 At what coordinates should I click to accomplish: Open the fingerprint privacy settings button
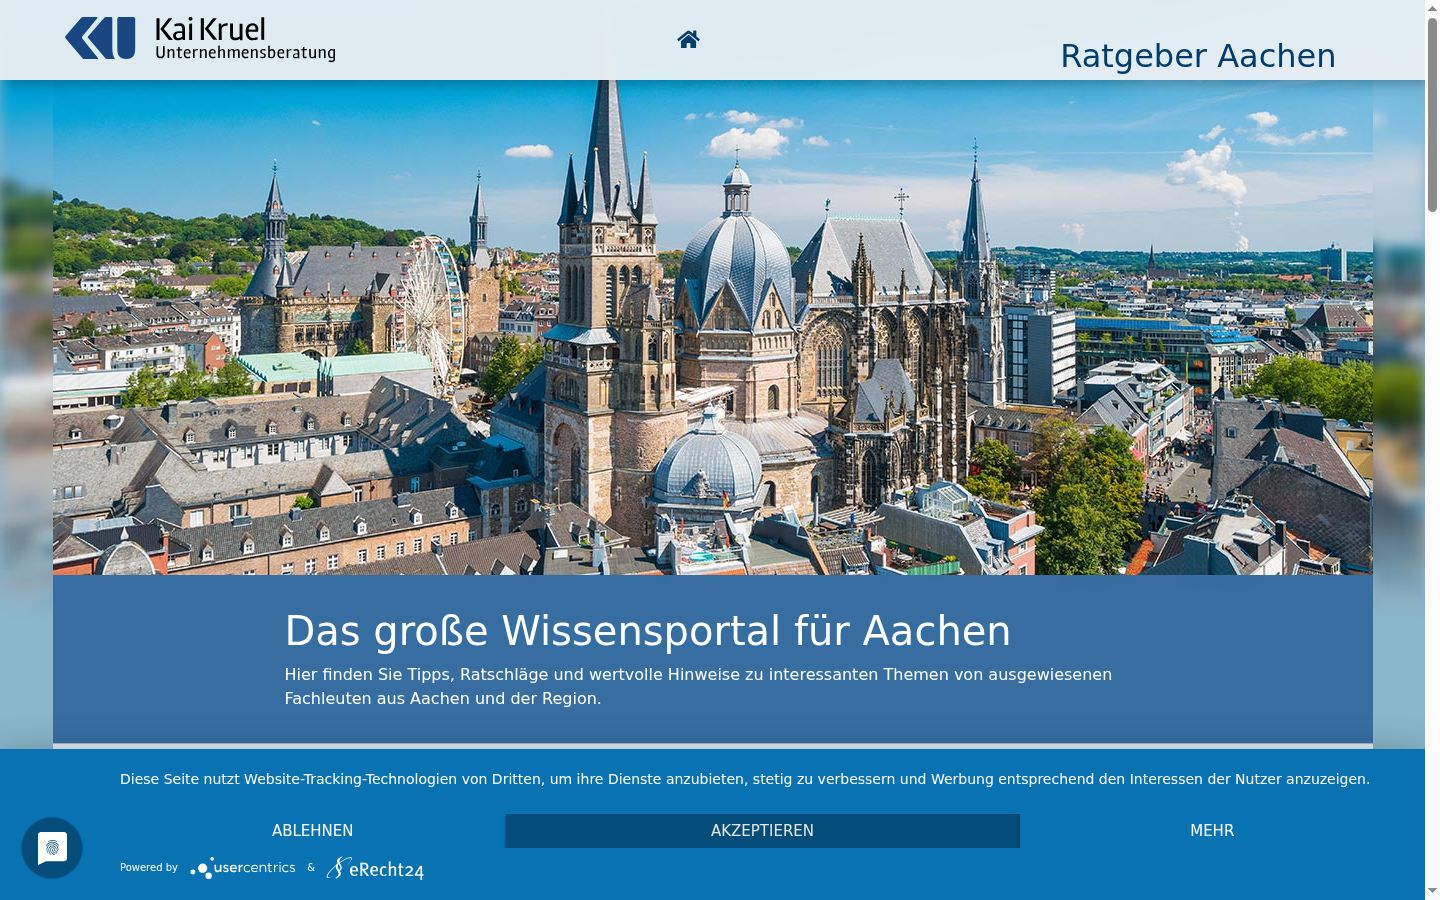click(x=52, y=848)
